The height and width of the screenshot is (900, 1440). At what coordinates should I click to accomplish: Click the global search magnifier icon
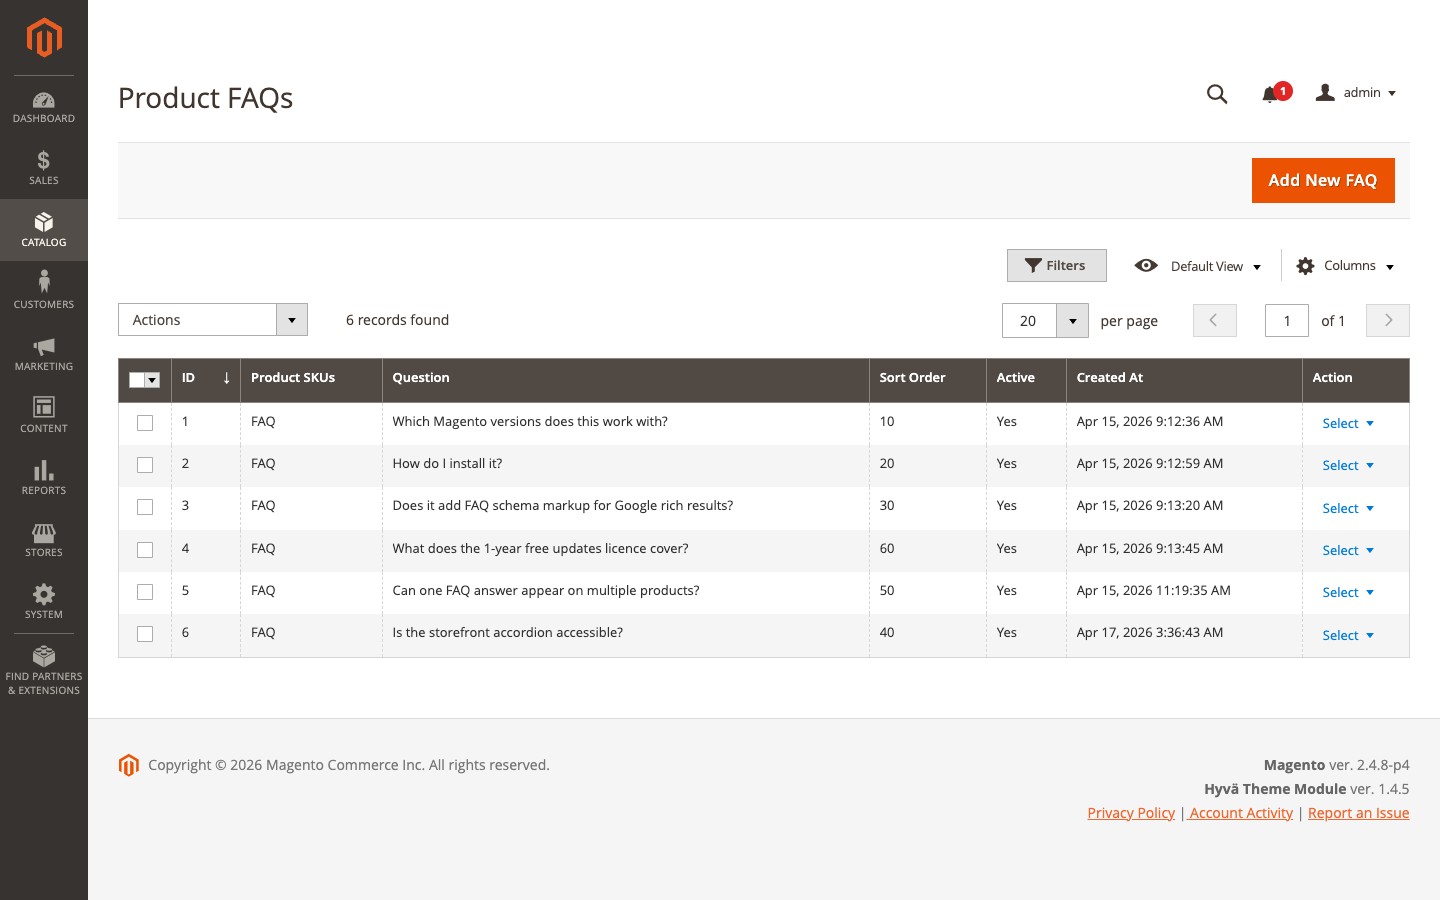point(1217,94)
